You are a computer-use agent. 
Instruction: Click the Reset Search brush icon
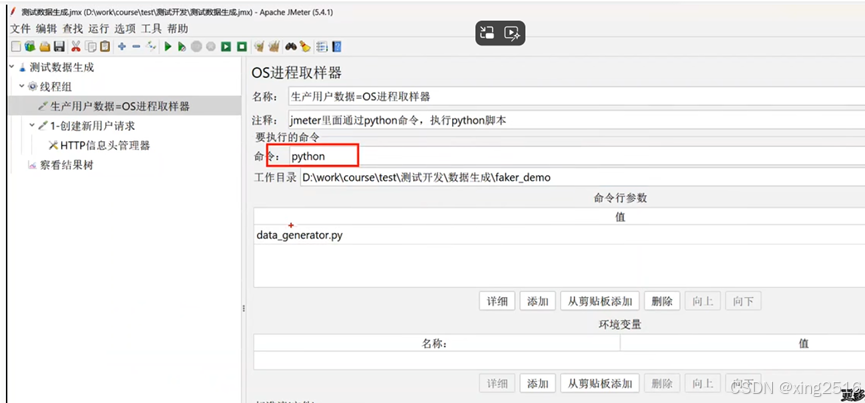point(305,47)
